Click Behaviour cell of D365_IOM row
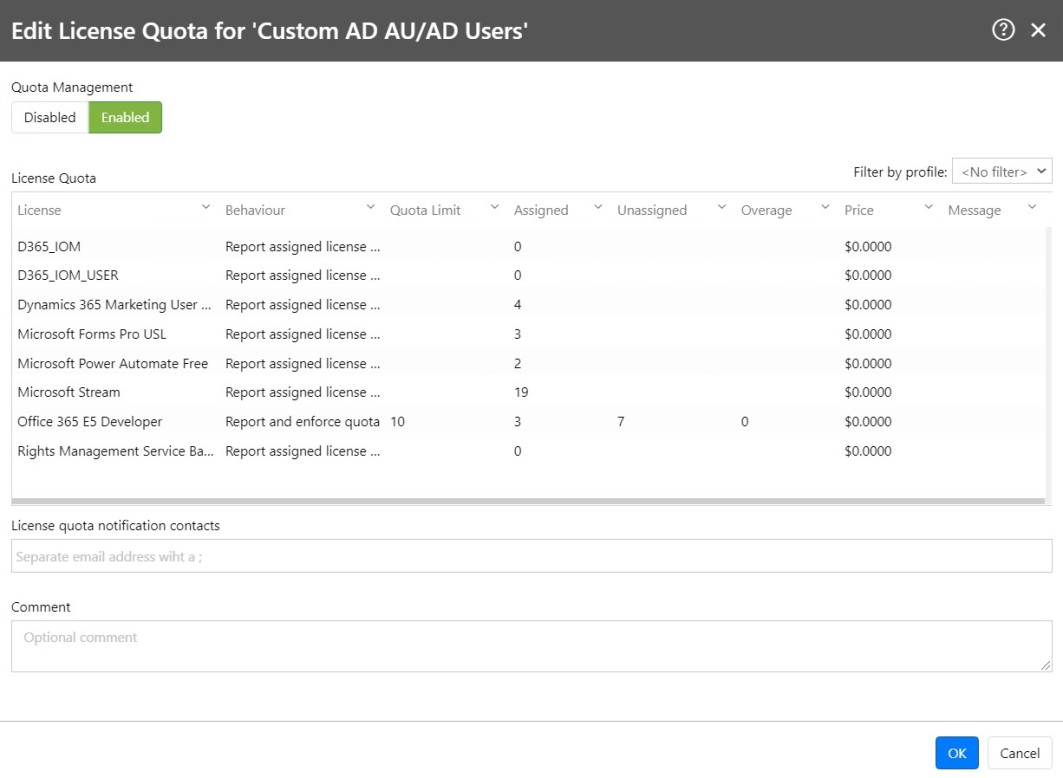This screenshot has height=778, width=1063. (302, 247)
